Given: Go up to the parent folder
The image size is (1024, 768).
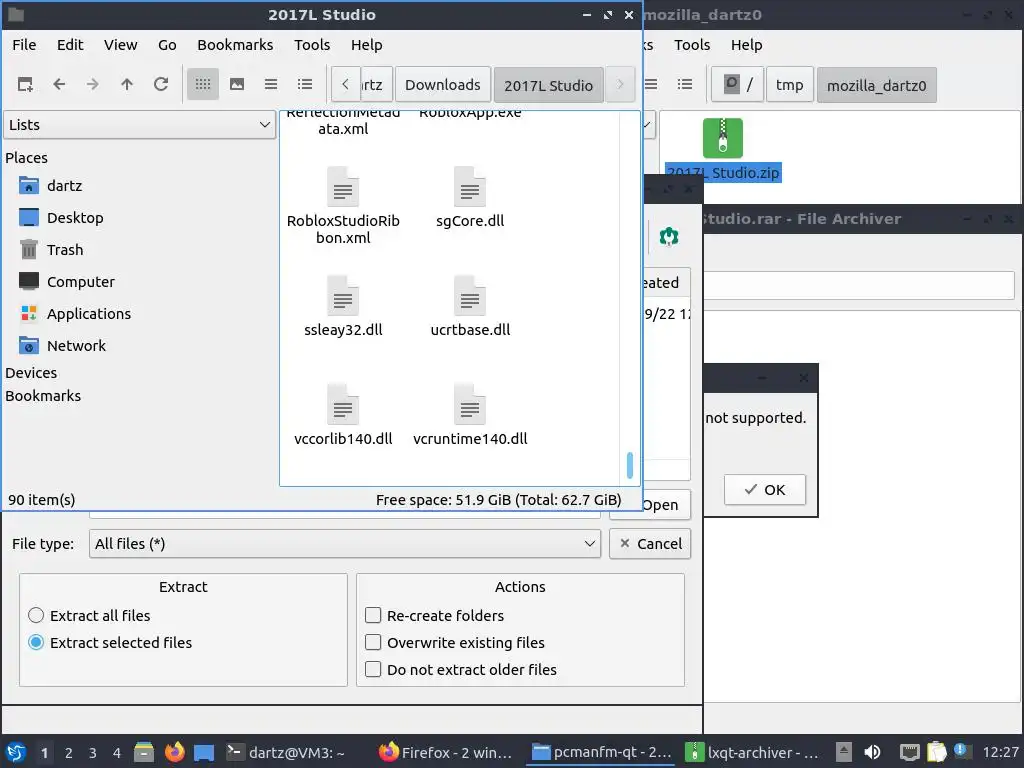Looking at the screenshot, I should (127, 84).
